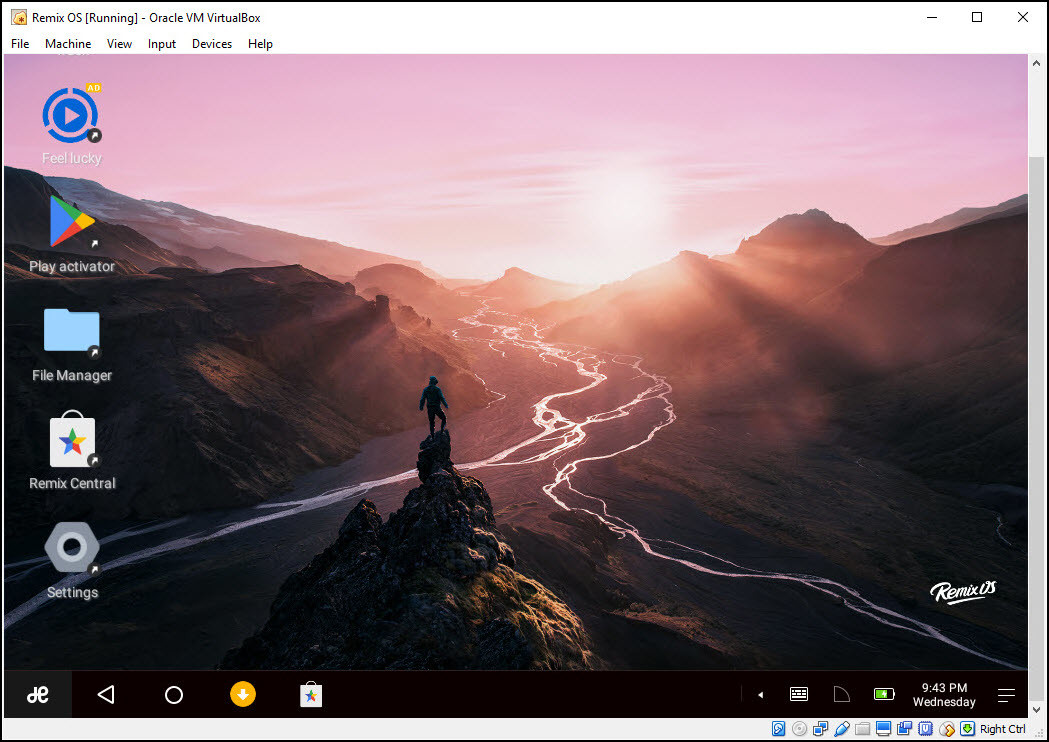Click the Right Ctrl host key label
This screenshot has height=742, width=1049.
[1002, 729]
